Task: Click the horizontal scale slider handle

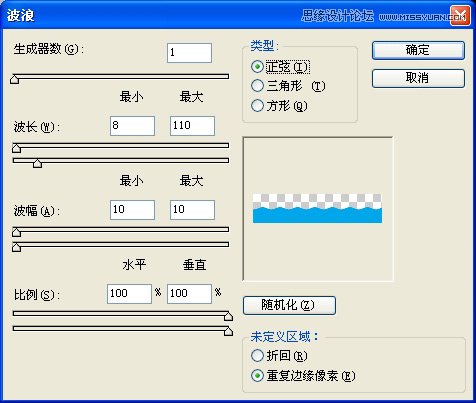Action: click(x=228, y=316)
